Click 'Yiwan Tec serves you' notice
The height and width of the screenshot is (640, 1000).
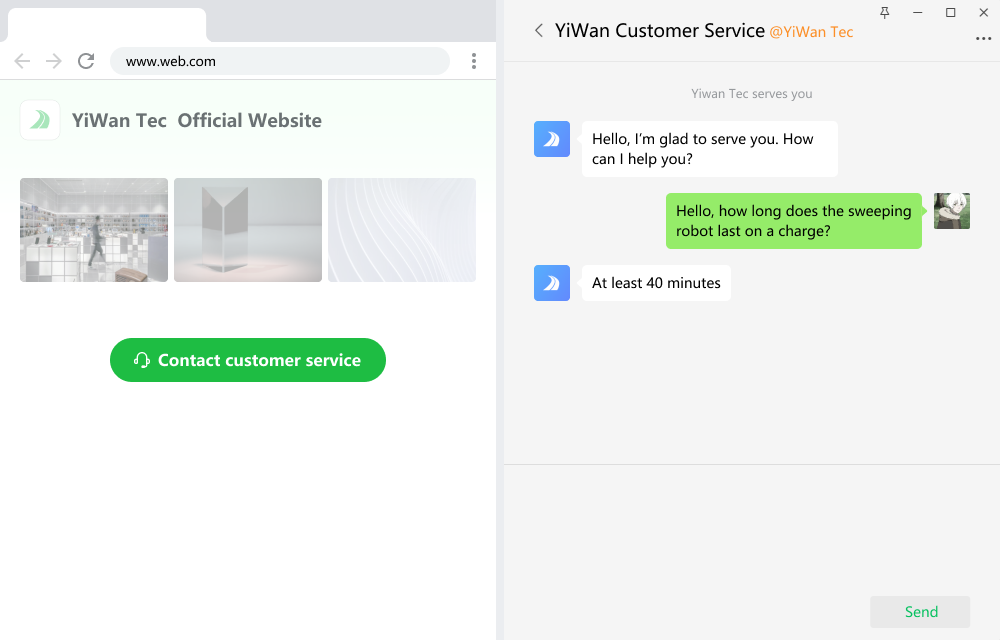(x=752, y=94)
